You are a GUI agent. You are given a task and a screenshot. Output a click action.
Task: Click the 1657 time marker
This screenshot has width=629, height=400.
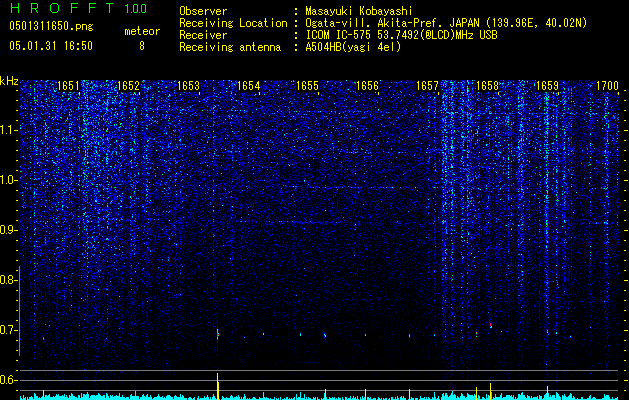(x=428, y=86)
